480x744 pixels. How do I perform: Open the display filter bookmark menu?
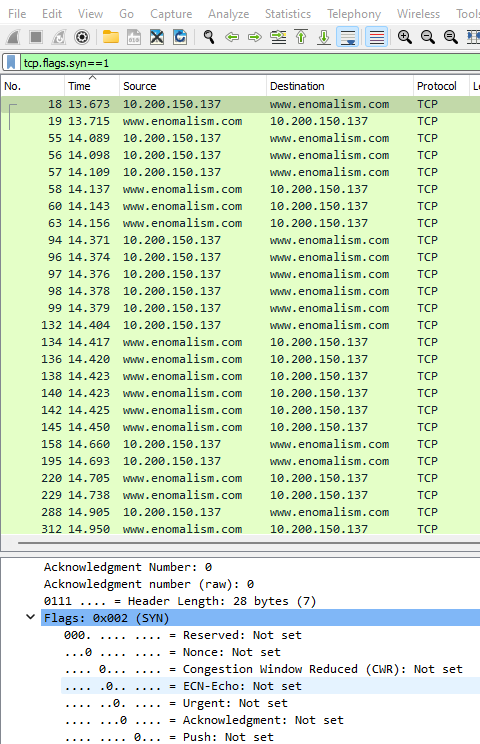tap(11, 63)
